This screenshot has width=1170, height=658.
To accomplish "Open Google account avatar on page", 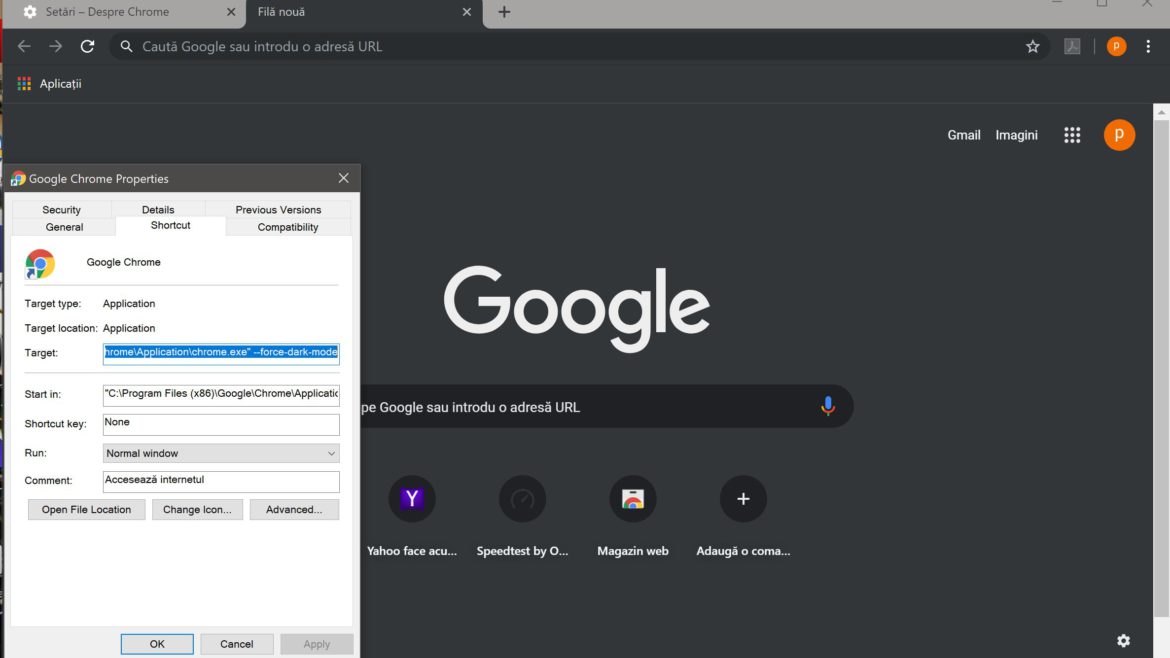I will pyautogui.click(x=1119, y=135).
